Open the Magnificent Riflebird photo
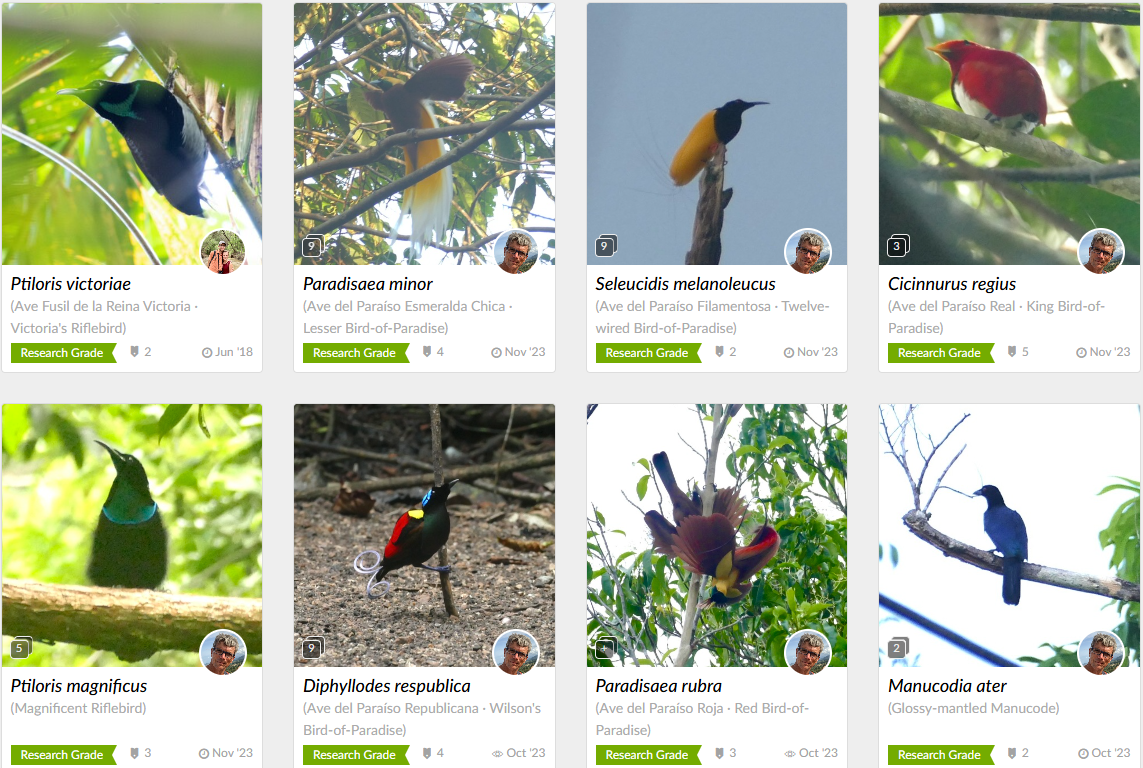 [132, 536]
